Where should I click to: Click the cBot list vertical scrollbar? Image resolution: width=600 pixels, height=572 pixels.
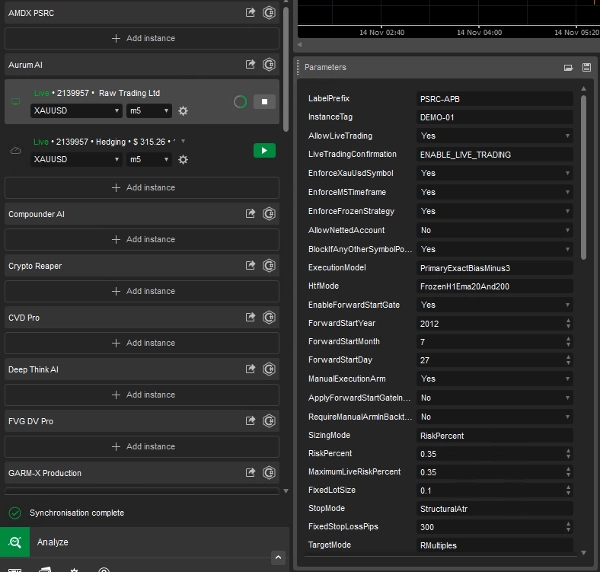[285, 69]
